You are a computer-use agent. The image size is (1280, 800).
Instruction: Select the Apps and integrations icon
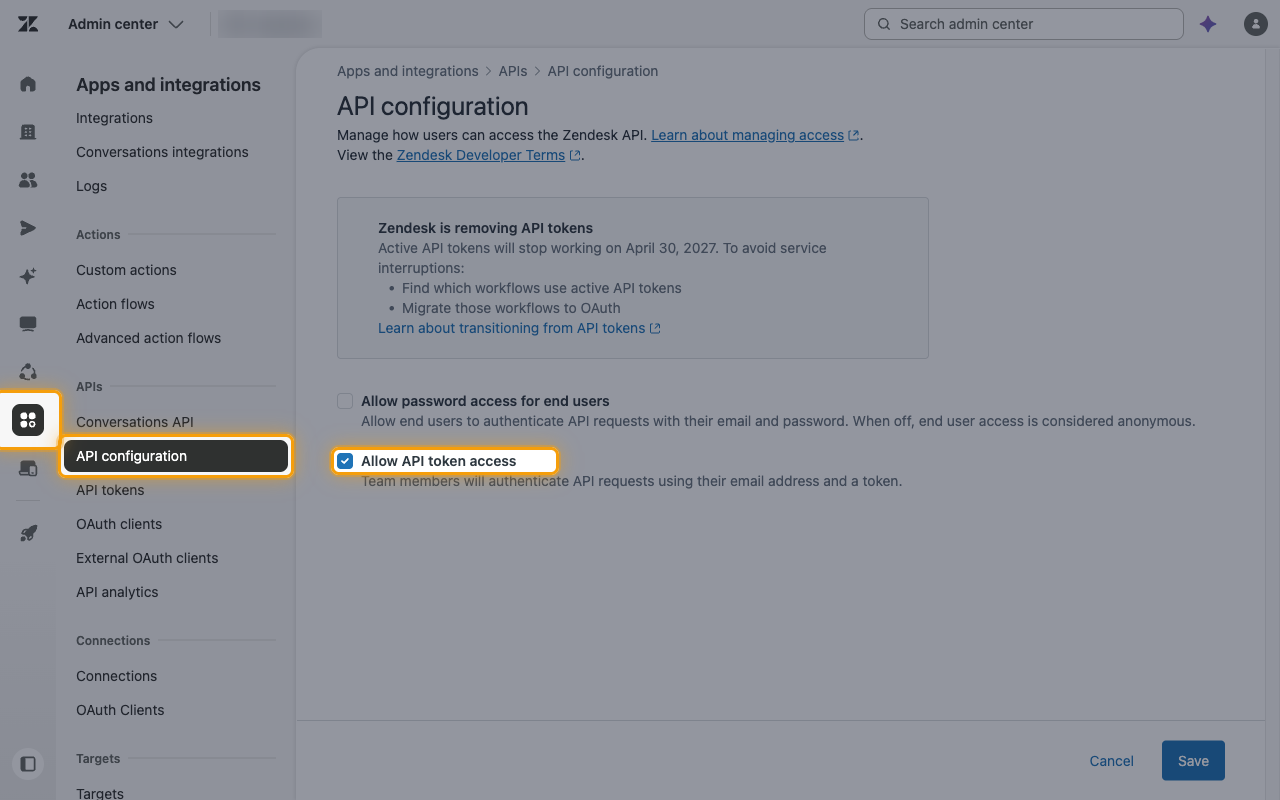pos(28,420)
